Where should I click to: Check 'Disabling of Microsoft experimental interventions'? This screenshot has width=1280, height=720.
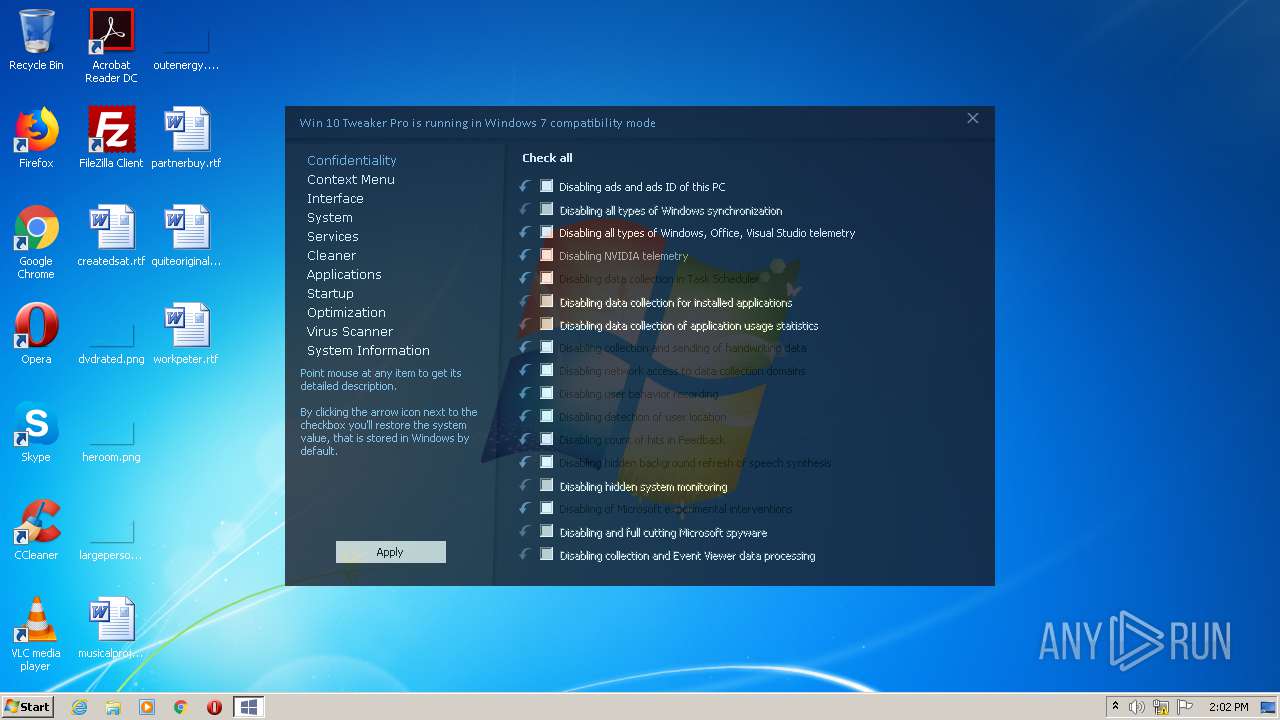point(547,508)
